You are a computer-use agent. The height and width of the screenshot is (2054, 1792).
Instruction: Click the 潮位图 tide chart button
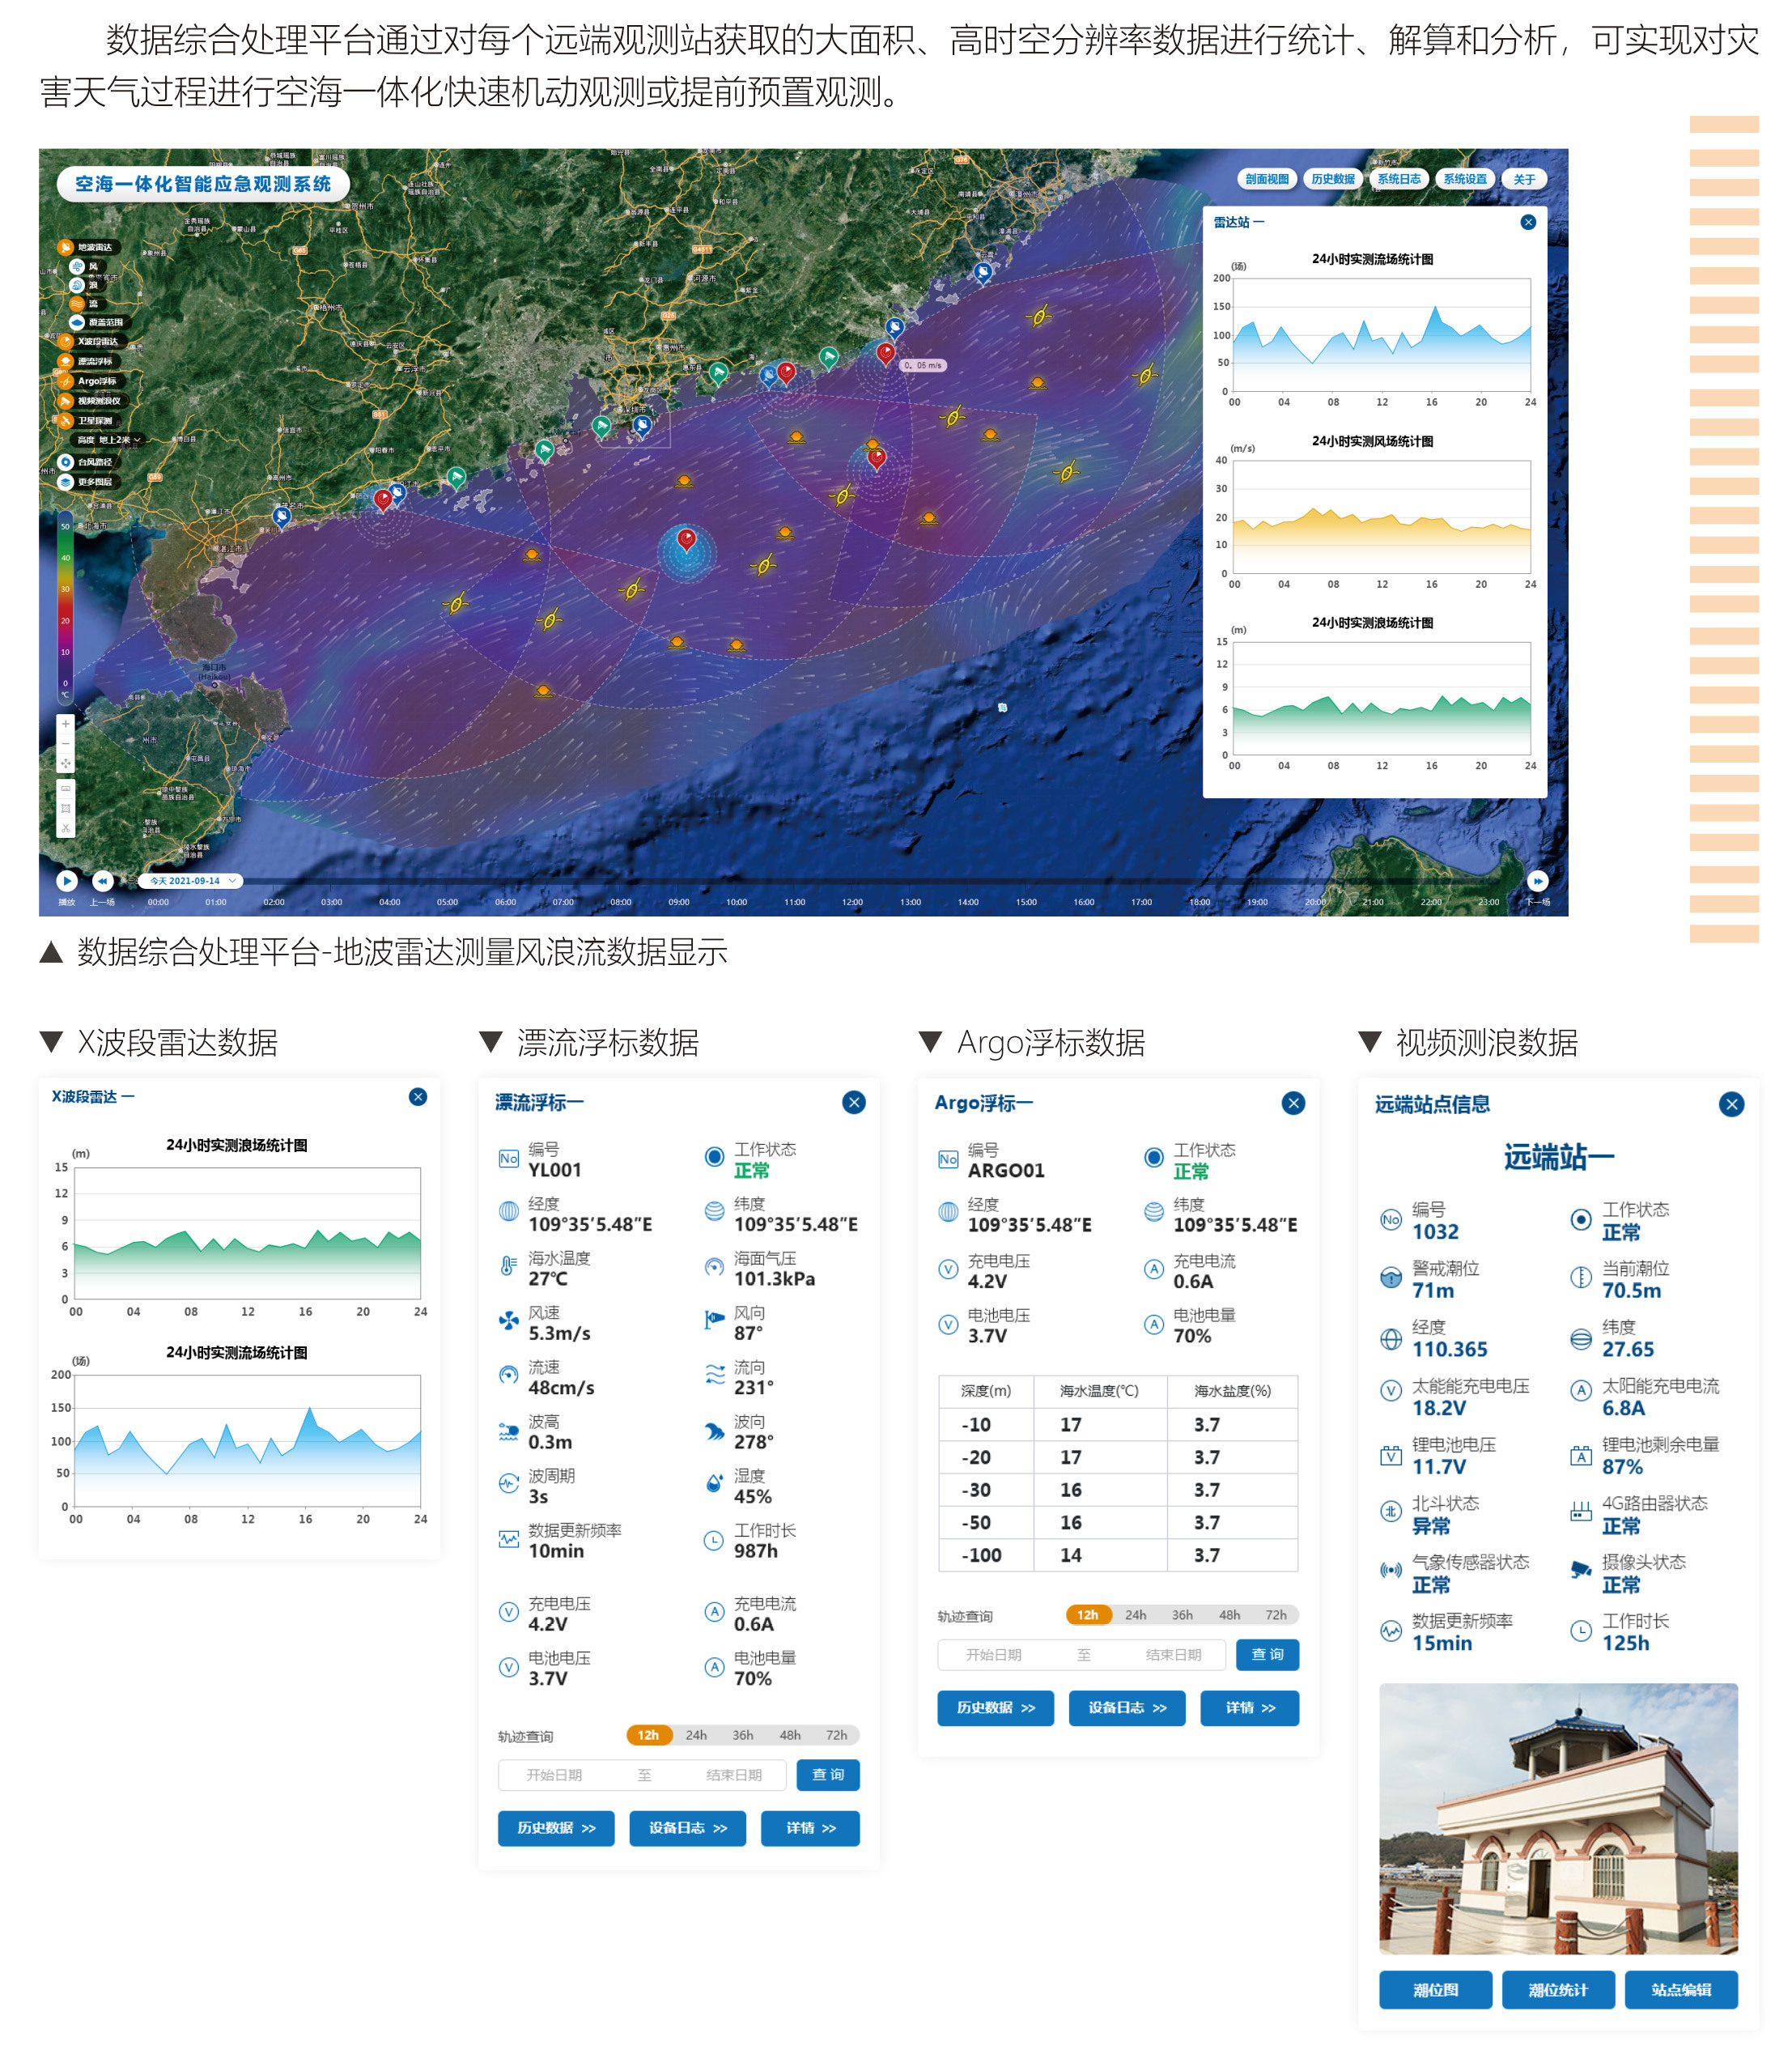click(x=1436, y=1990)
